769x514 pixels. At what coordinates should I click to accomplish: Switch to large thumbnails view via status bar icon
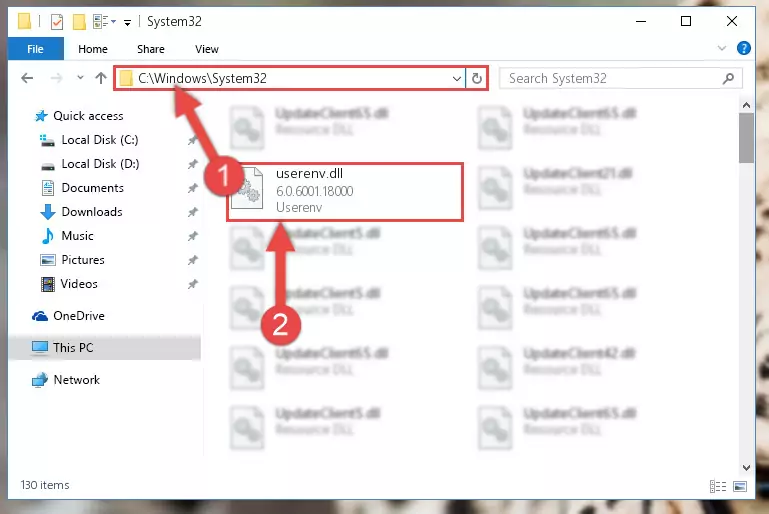(740, 487)
